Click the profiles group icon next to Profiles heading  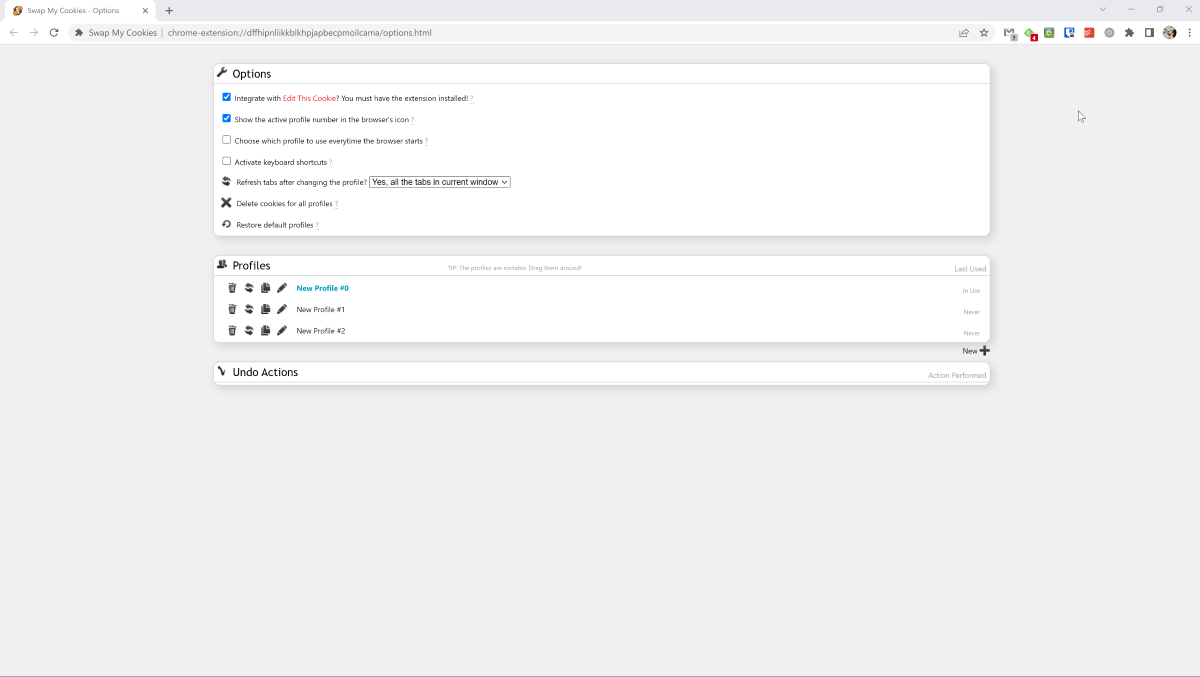click(223, 264)
